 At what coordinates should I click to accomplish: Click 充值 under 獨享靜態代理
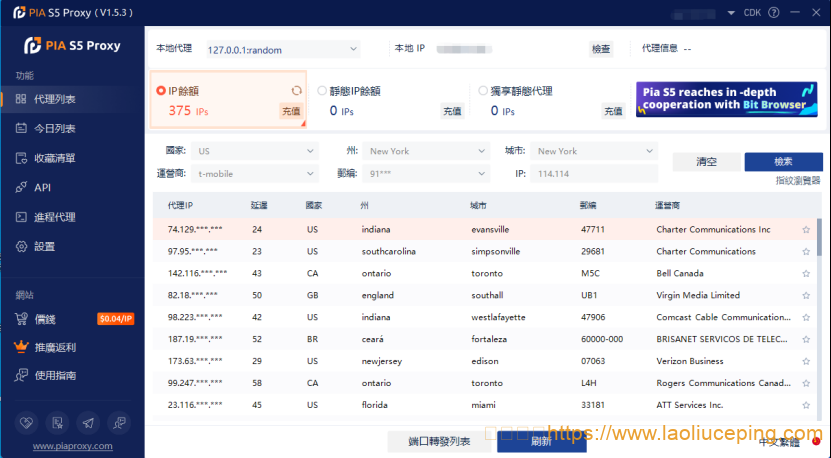pos(613,111)
